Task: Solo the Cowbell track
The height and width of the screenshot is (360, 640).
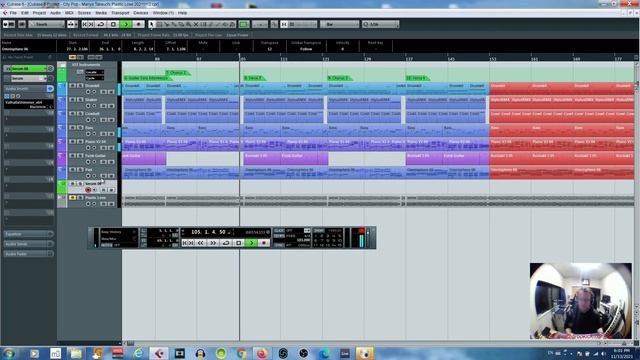Action: coord(80,113)
